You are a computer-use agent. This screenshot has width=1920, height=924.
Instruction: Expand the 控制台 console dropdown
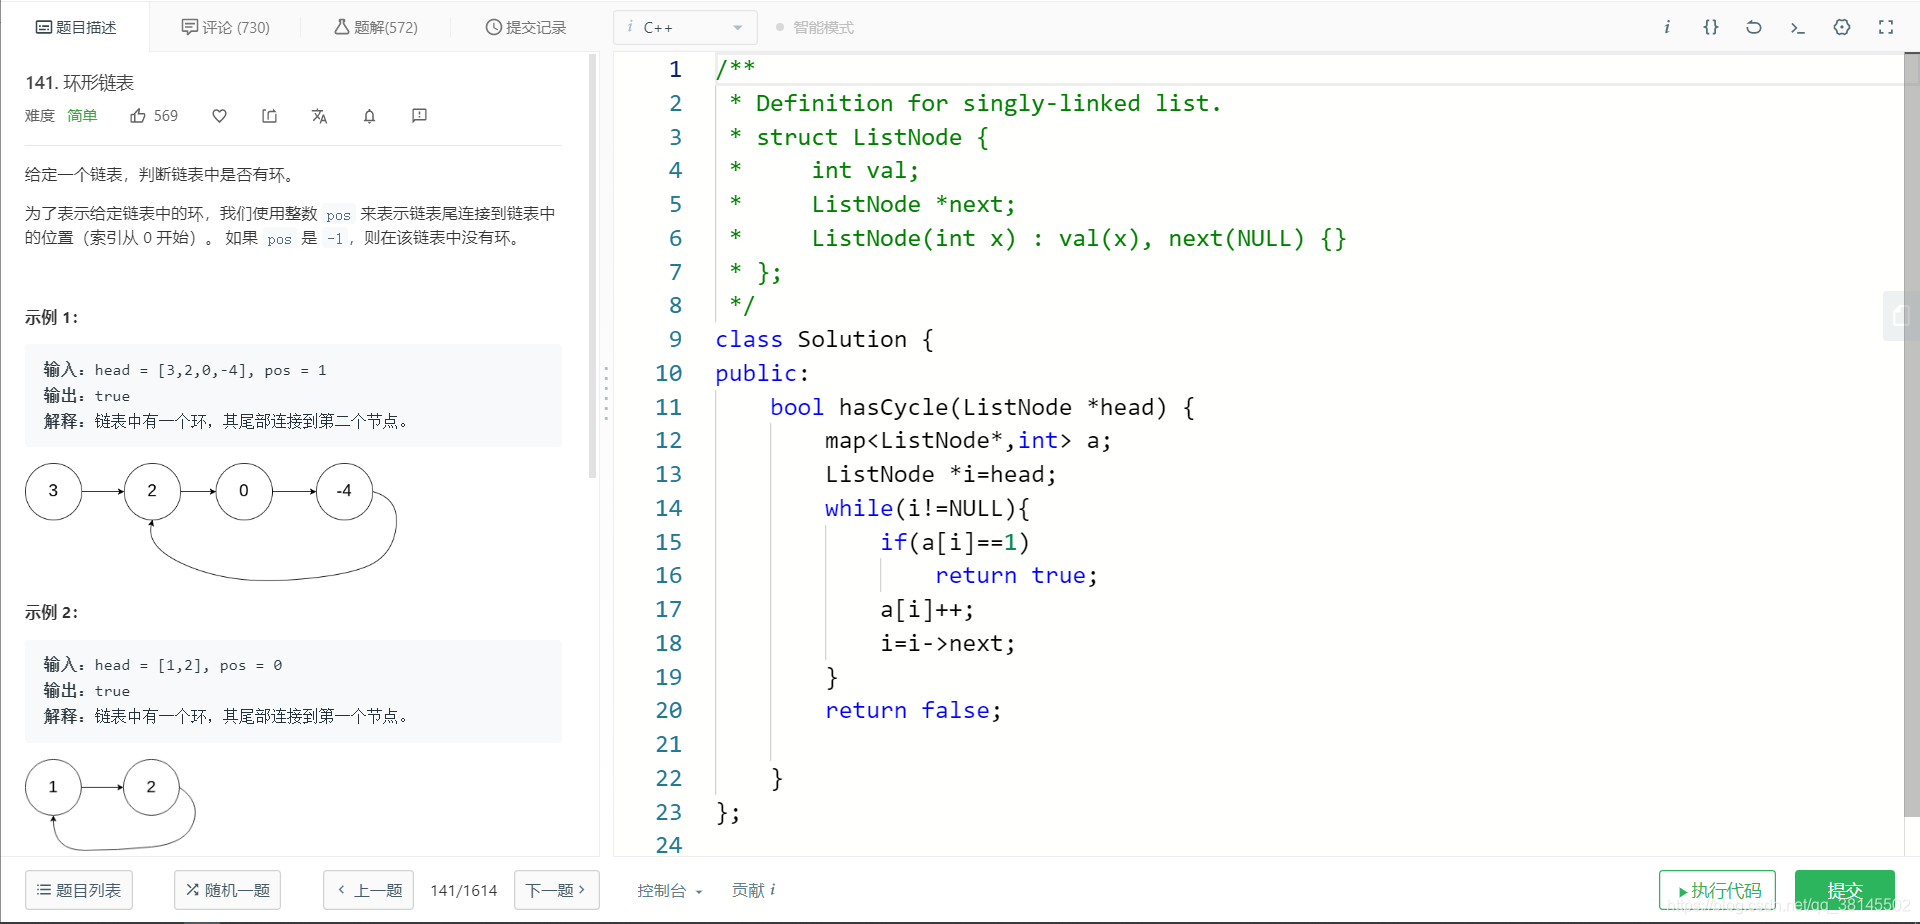(670, 890)
